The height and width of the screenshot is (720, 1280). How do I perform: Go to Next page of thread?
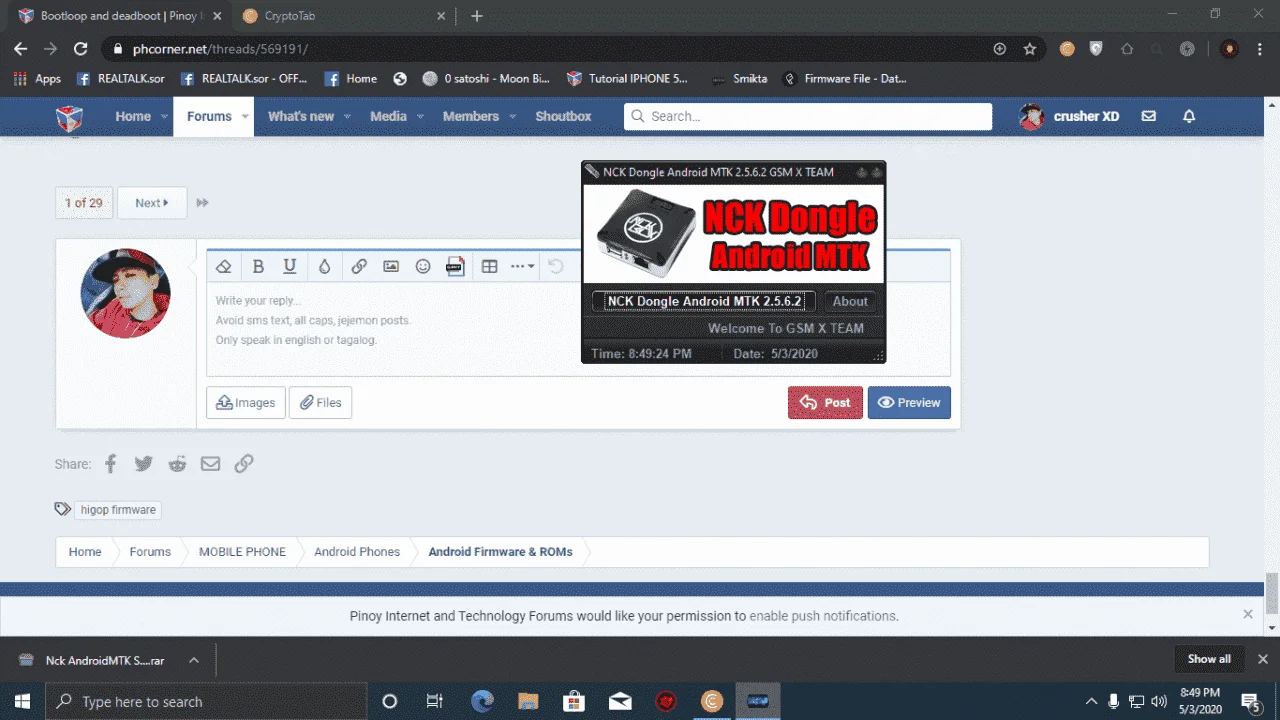(152, 203)
